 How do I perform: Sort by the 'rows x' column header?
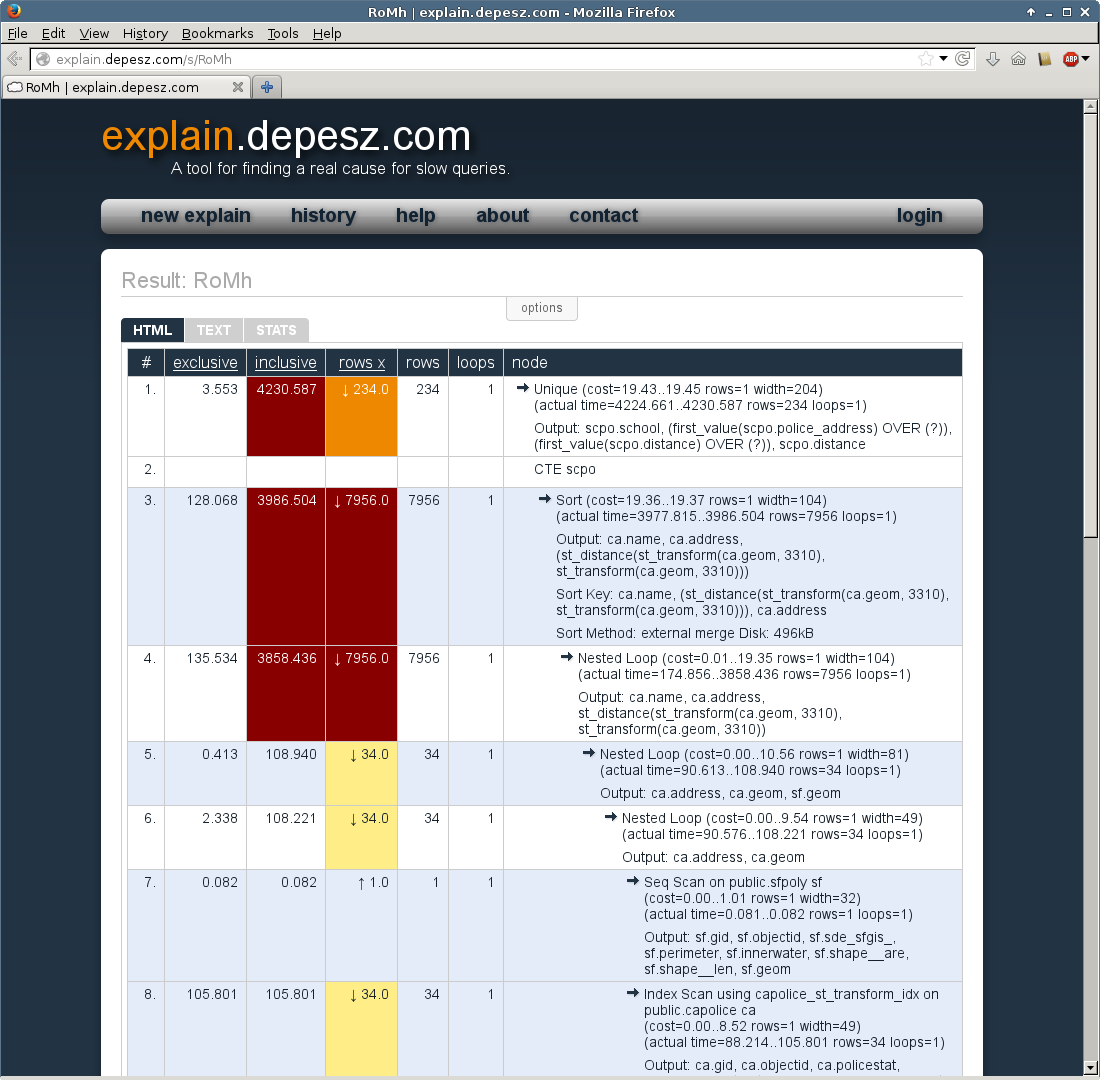pyautogui.click(x=361, y=363)
